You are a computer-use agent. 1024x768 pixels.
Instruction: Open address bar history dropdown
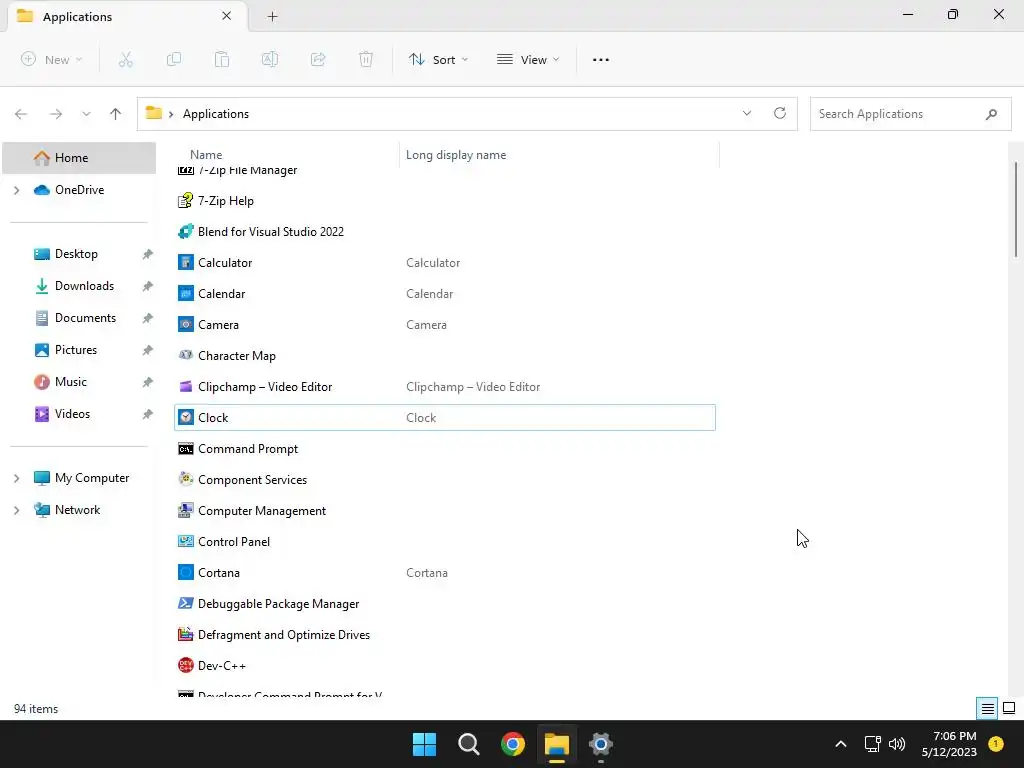[x=746, y=113]
